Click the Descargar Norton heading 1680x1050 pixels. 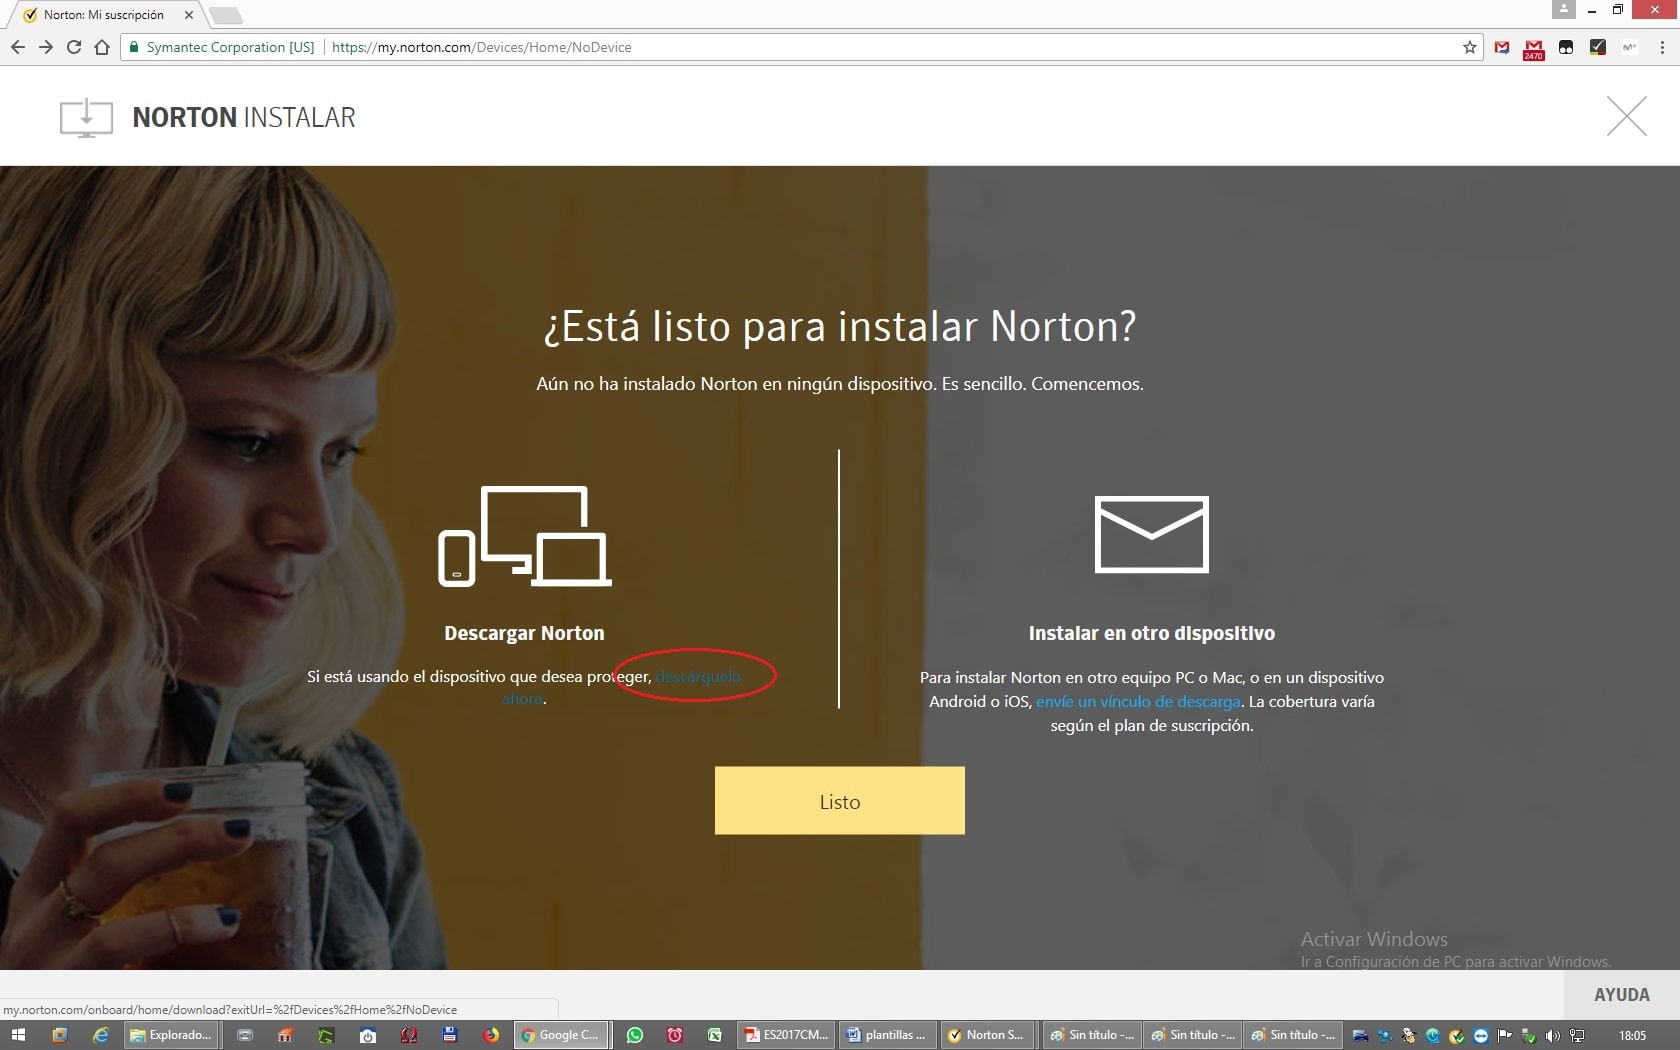click(524, 633)
